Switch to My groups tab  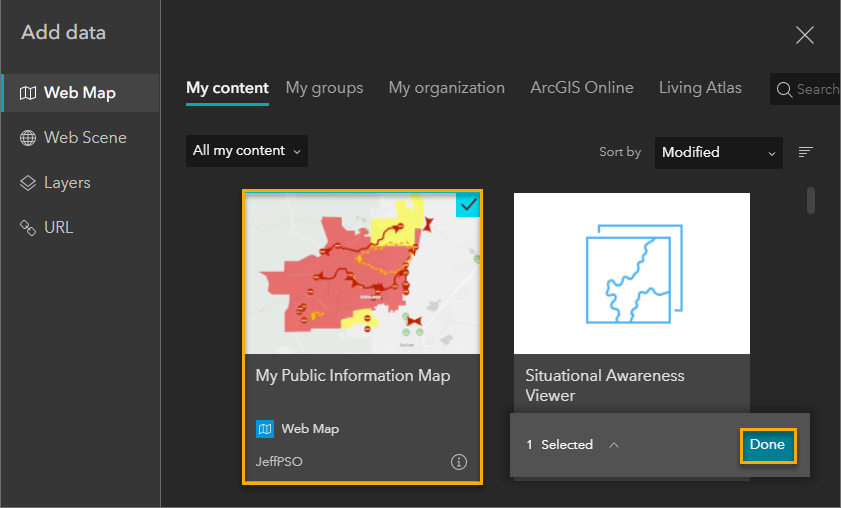[x=324, y=88]
